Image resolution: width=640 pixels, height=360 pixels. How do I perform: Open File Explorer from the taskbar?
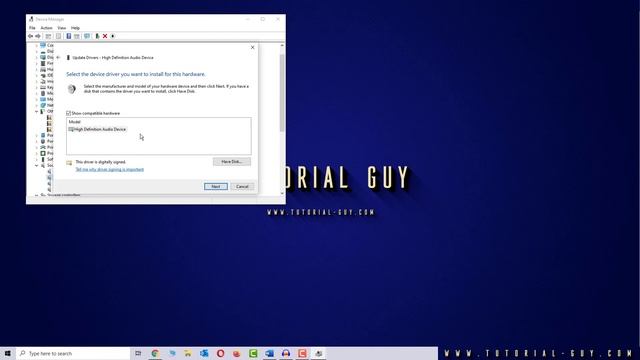point(188,353)
